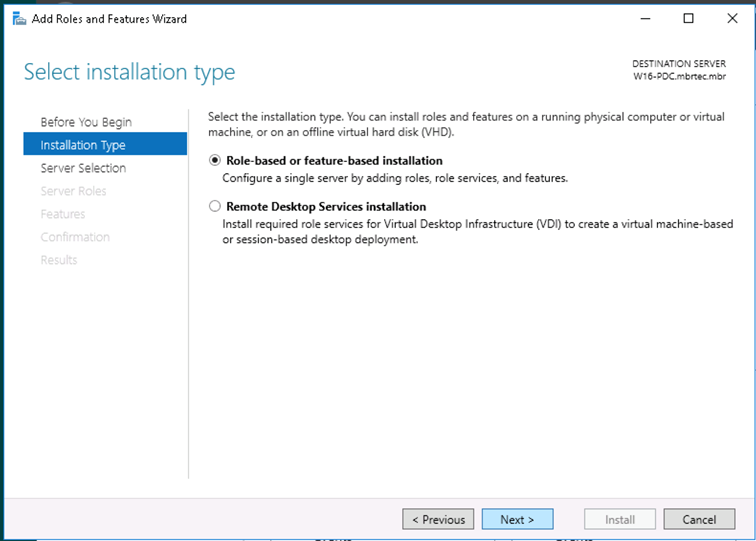Screen dimensions: 756x541
Task: Open the Installation Type step
Action: pyautogui.click(x=105, y=144)
